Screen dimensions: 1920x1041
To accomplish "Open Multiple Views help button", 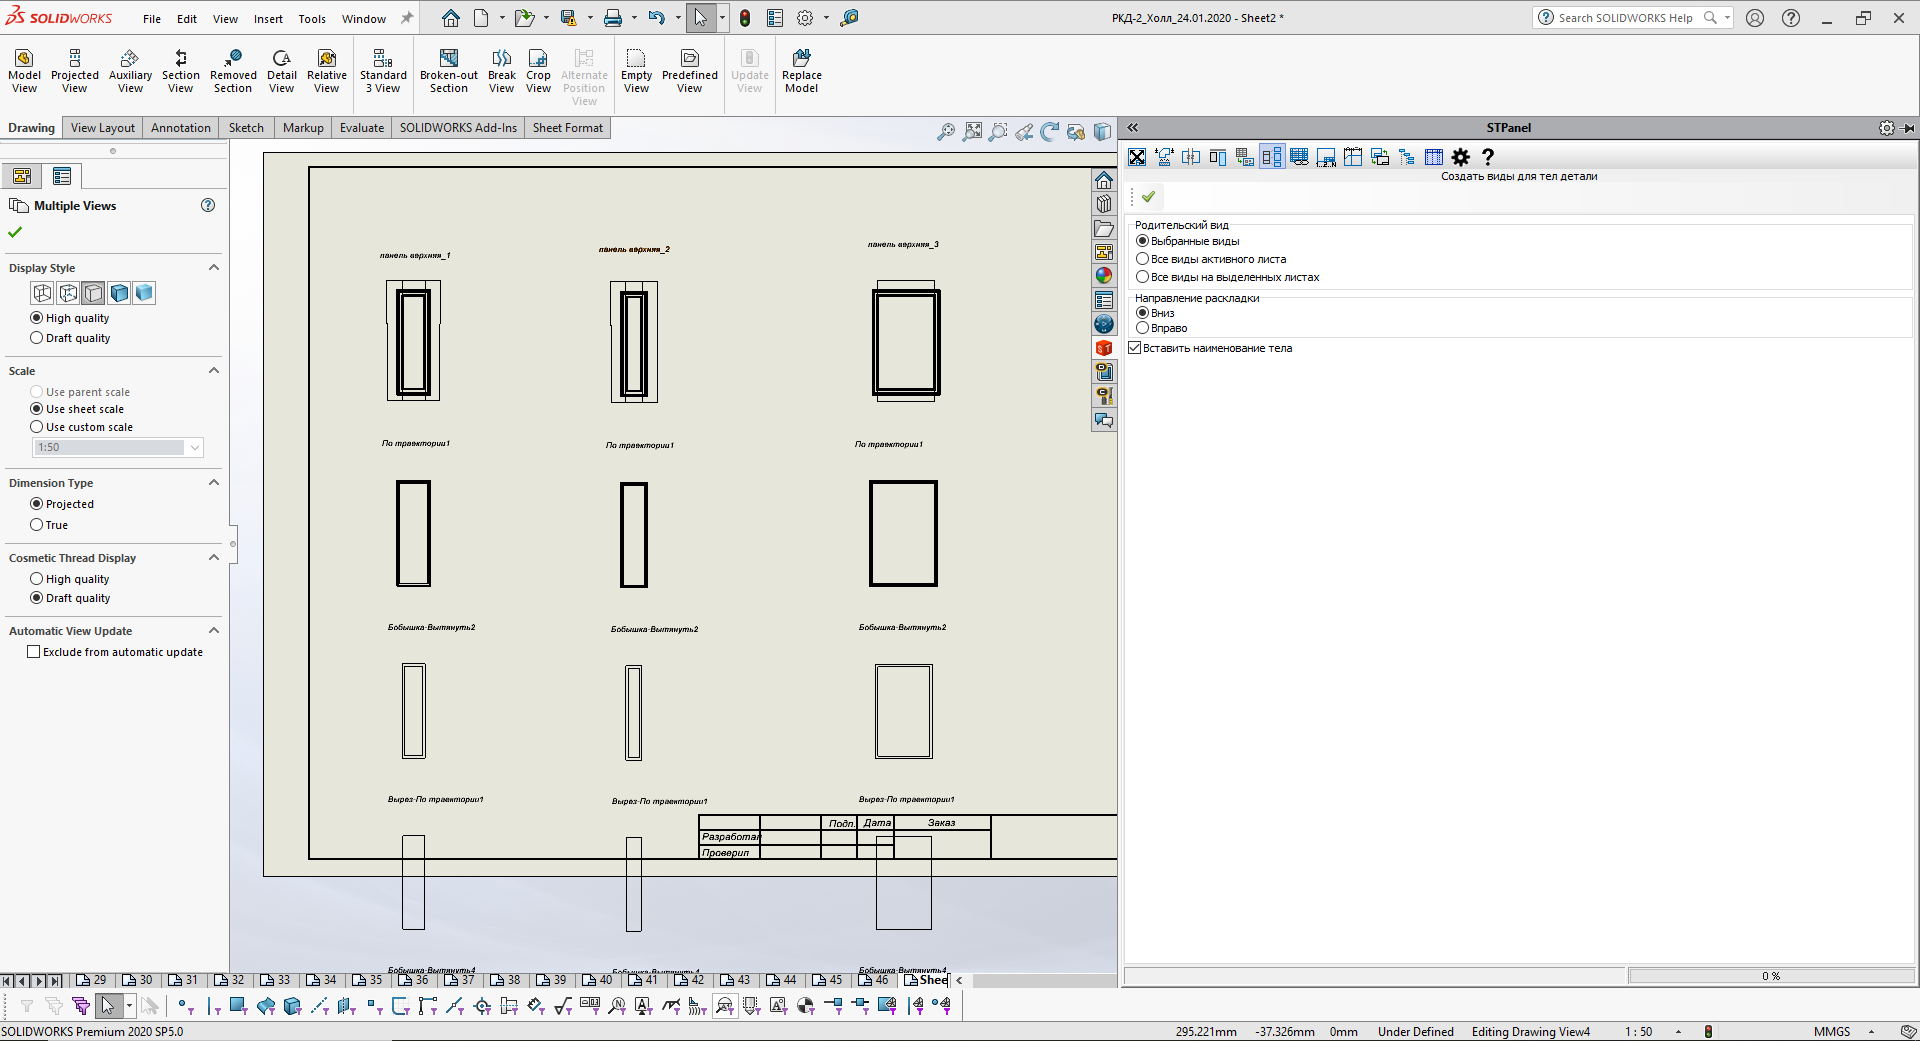I will point(208,205).
